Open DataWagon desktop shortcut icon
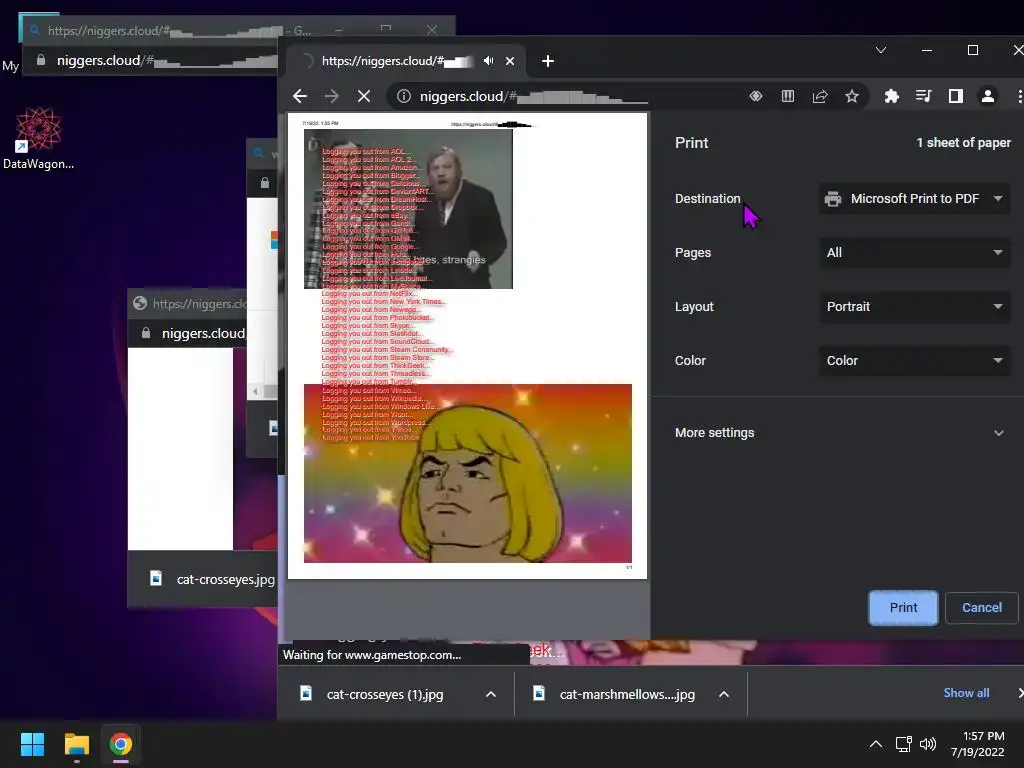This screenshot has width=1024, height=768. pyautogui.click(x=39, y=138)
